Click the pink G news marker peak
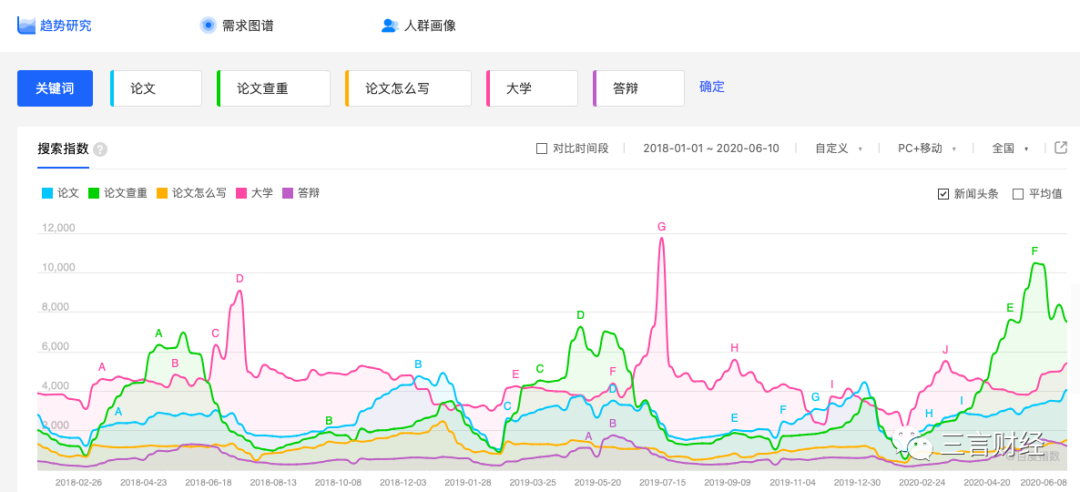Screen dimensions: 1080x492 tap(662, 226)
